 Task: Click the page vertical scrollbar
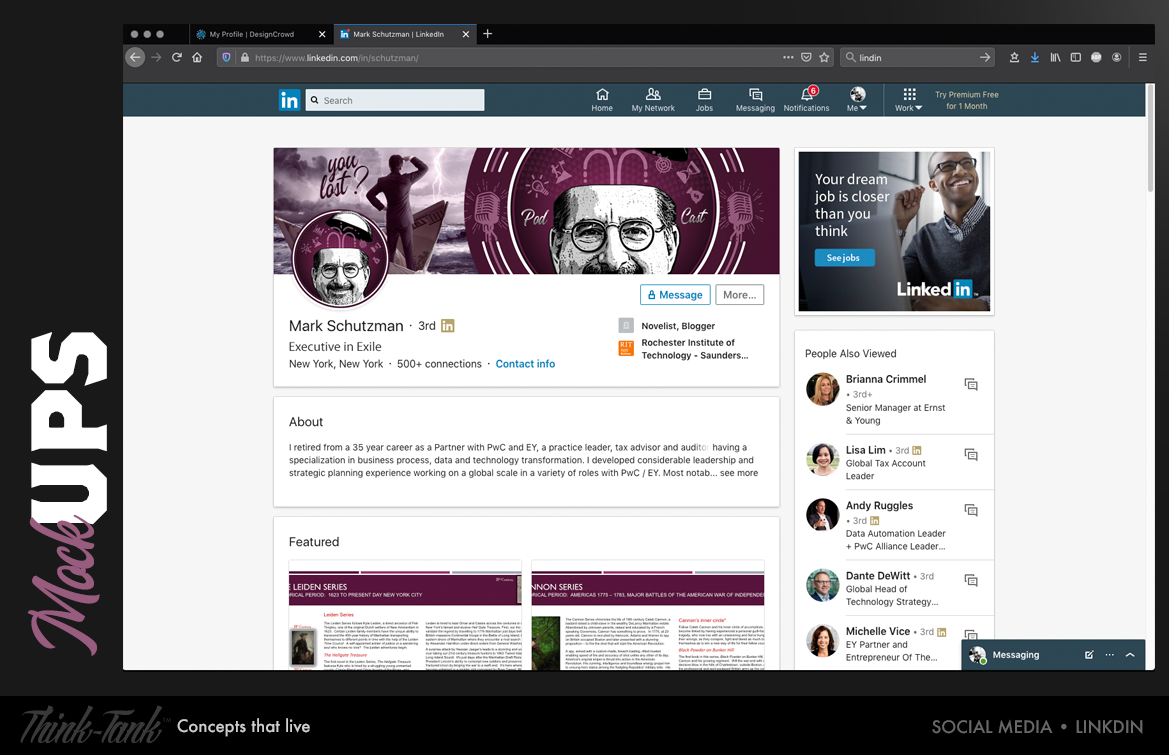[x=1150, y=138]
